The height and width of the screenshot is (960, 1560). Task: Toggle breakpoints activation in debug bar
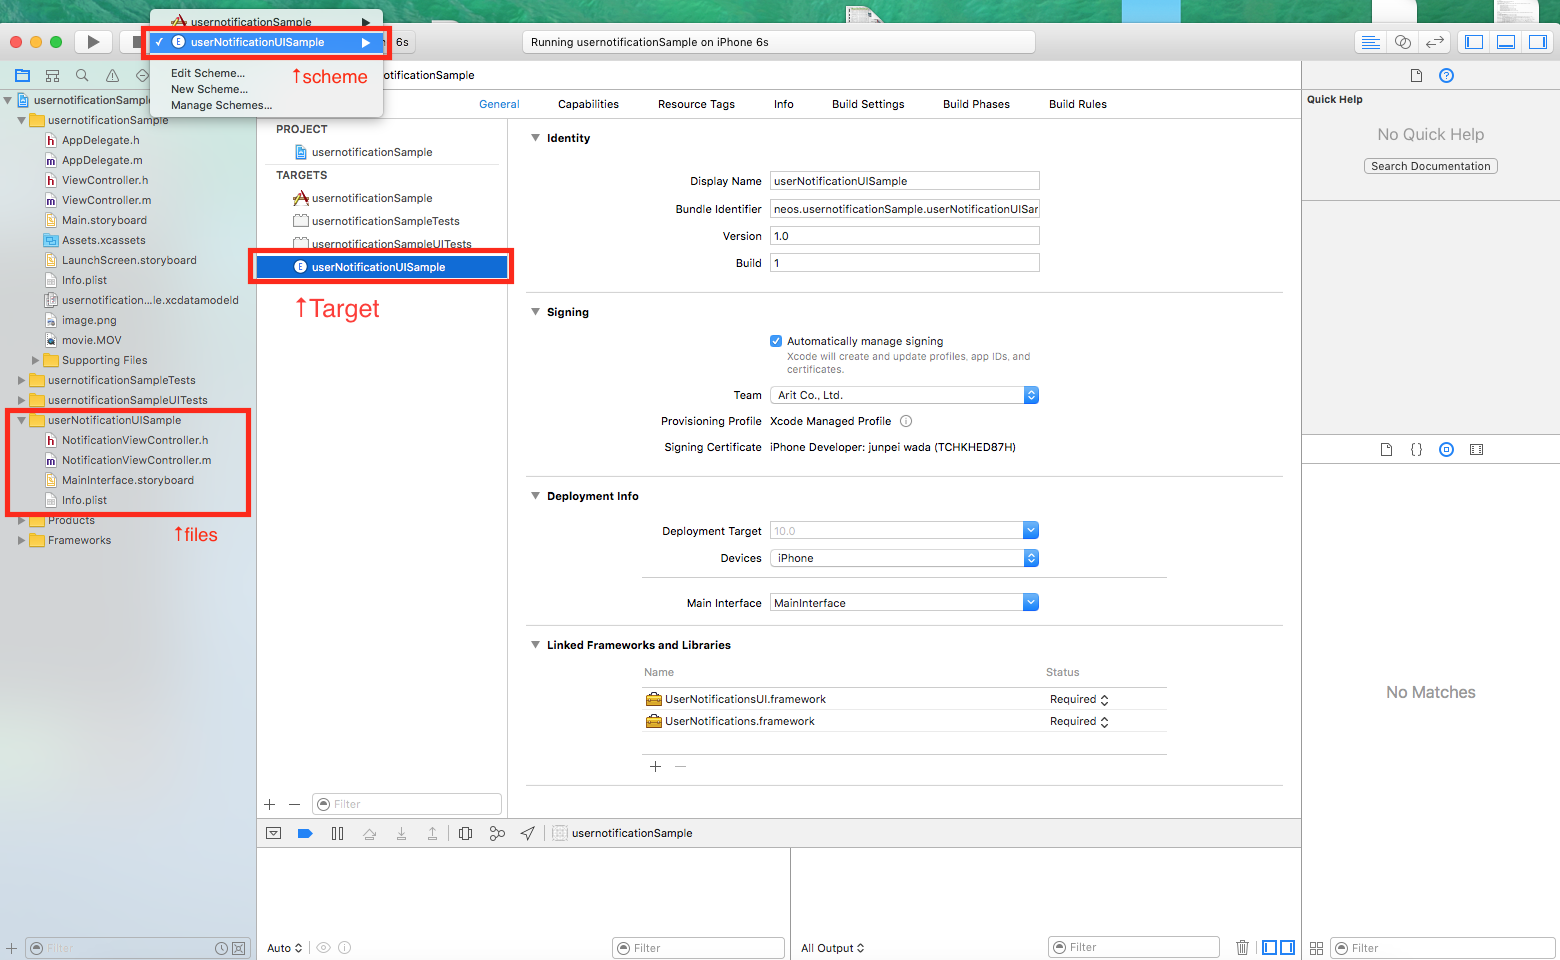pyautogui.click(x=305, y=833)
